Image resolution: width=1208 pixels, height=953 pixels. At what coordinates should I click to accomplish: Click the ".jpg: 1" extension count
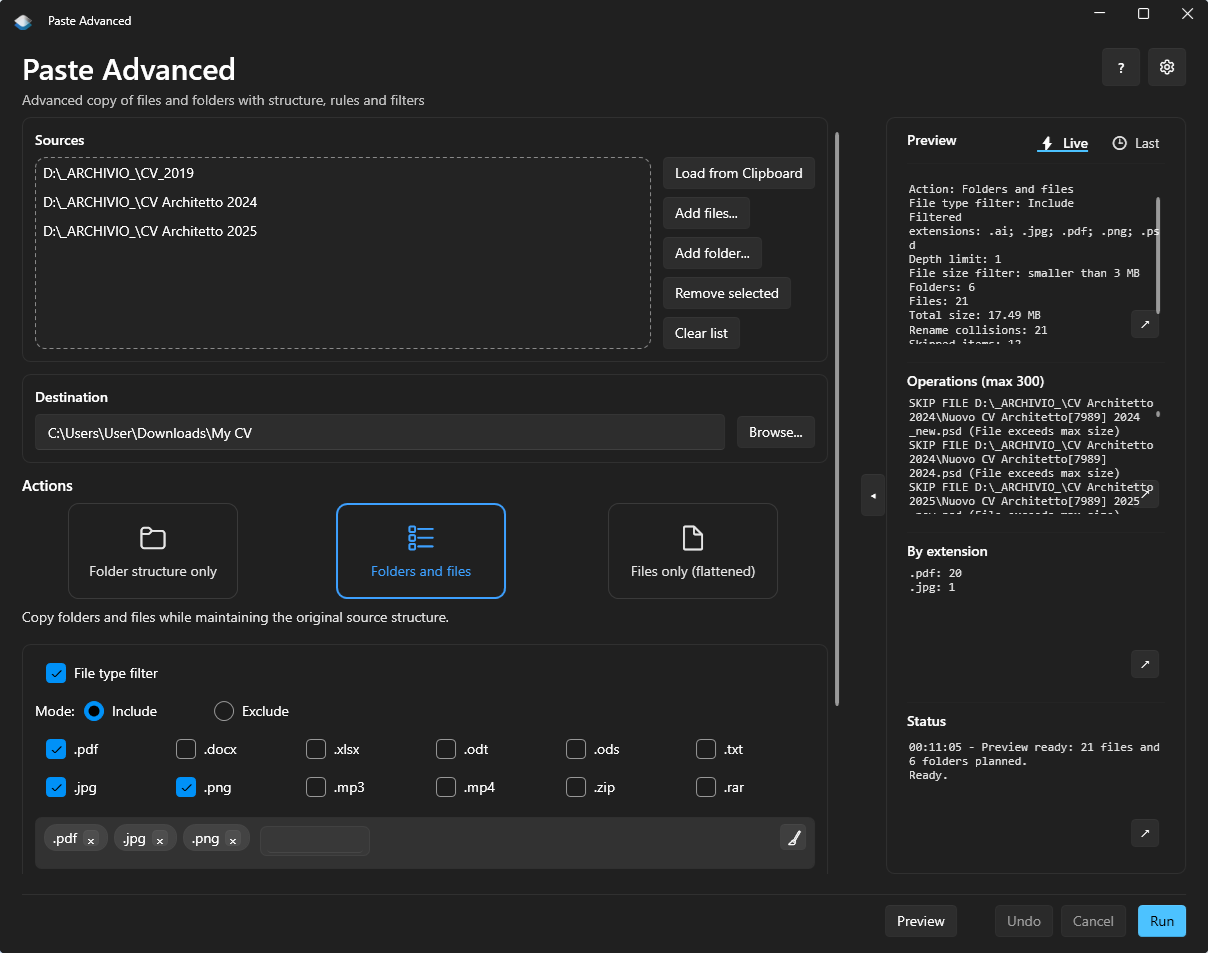932,587
